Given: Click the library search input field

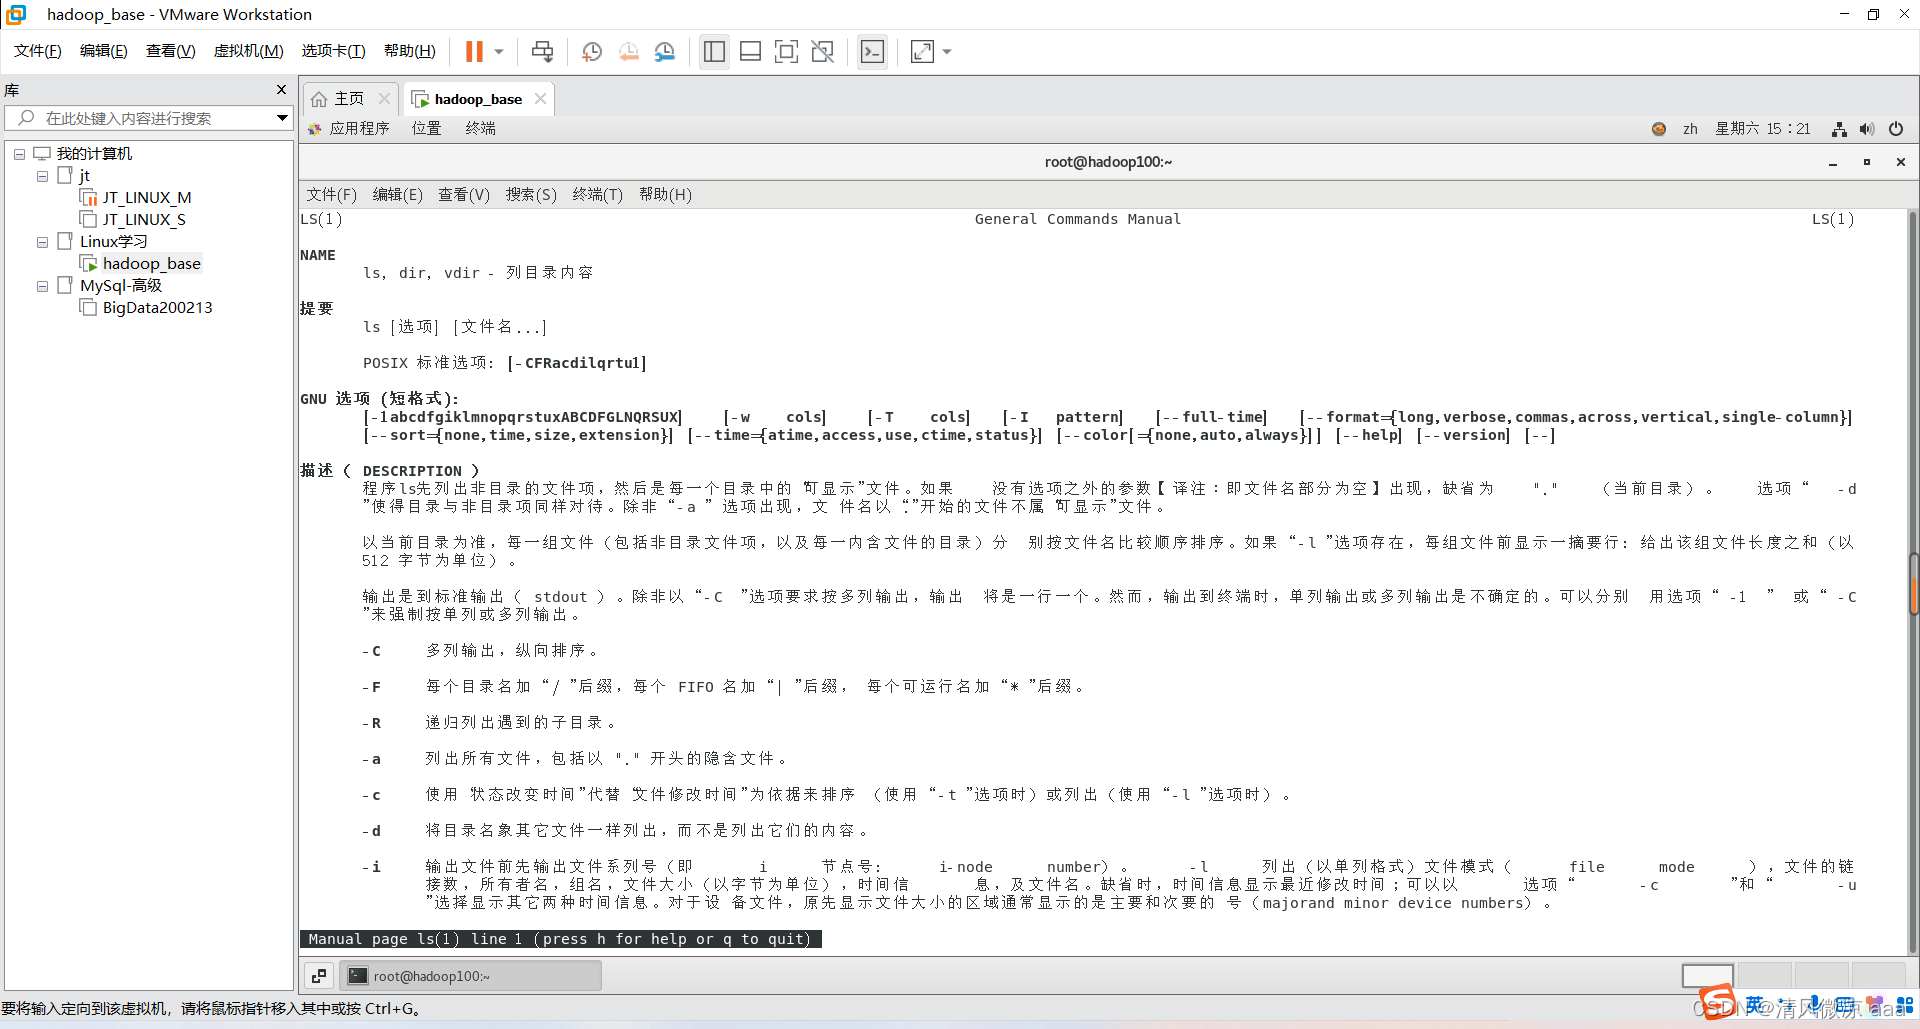Looking at the screenshot, I should 148,118.
